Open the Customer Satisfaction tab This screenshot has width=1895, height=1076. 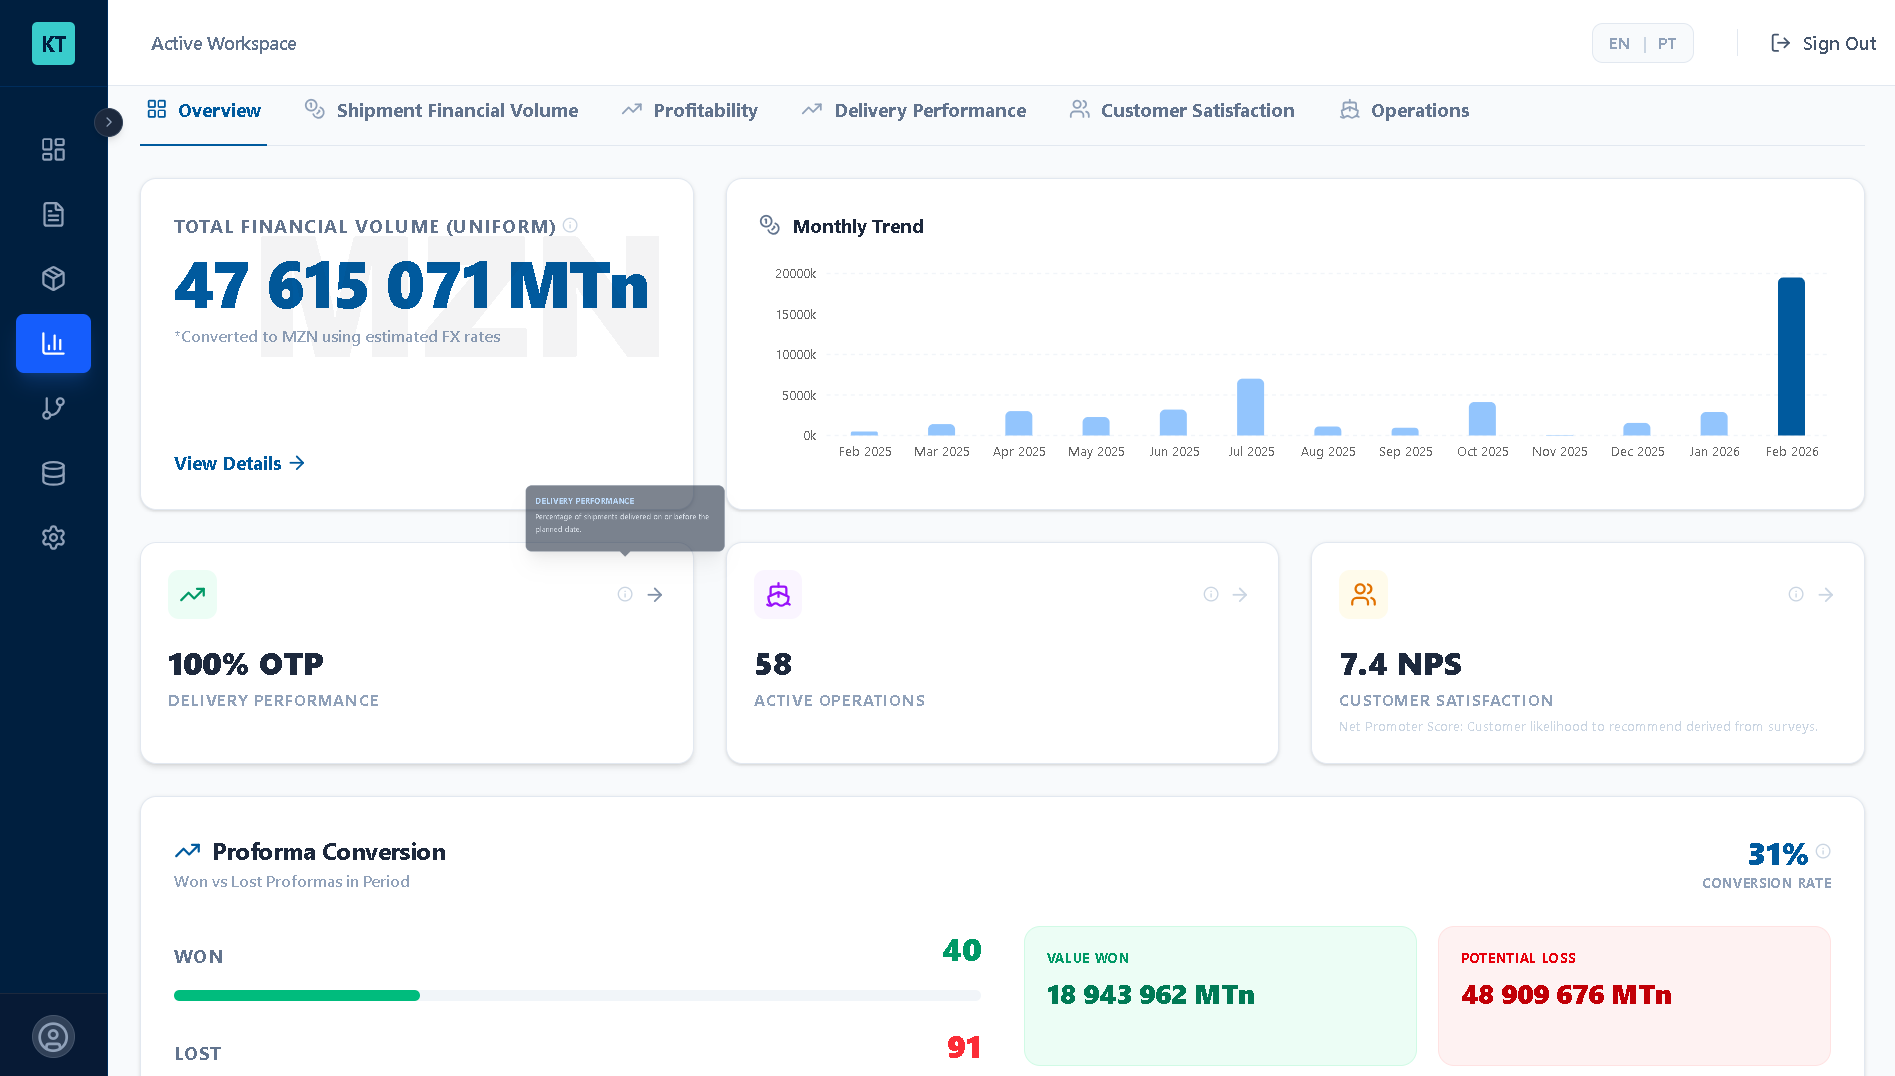coord(1197,110)
